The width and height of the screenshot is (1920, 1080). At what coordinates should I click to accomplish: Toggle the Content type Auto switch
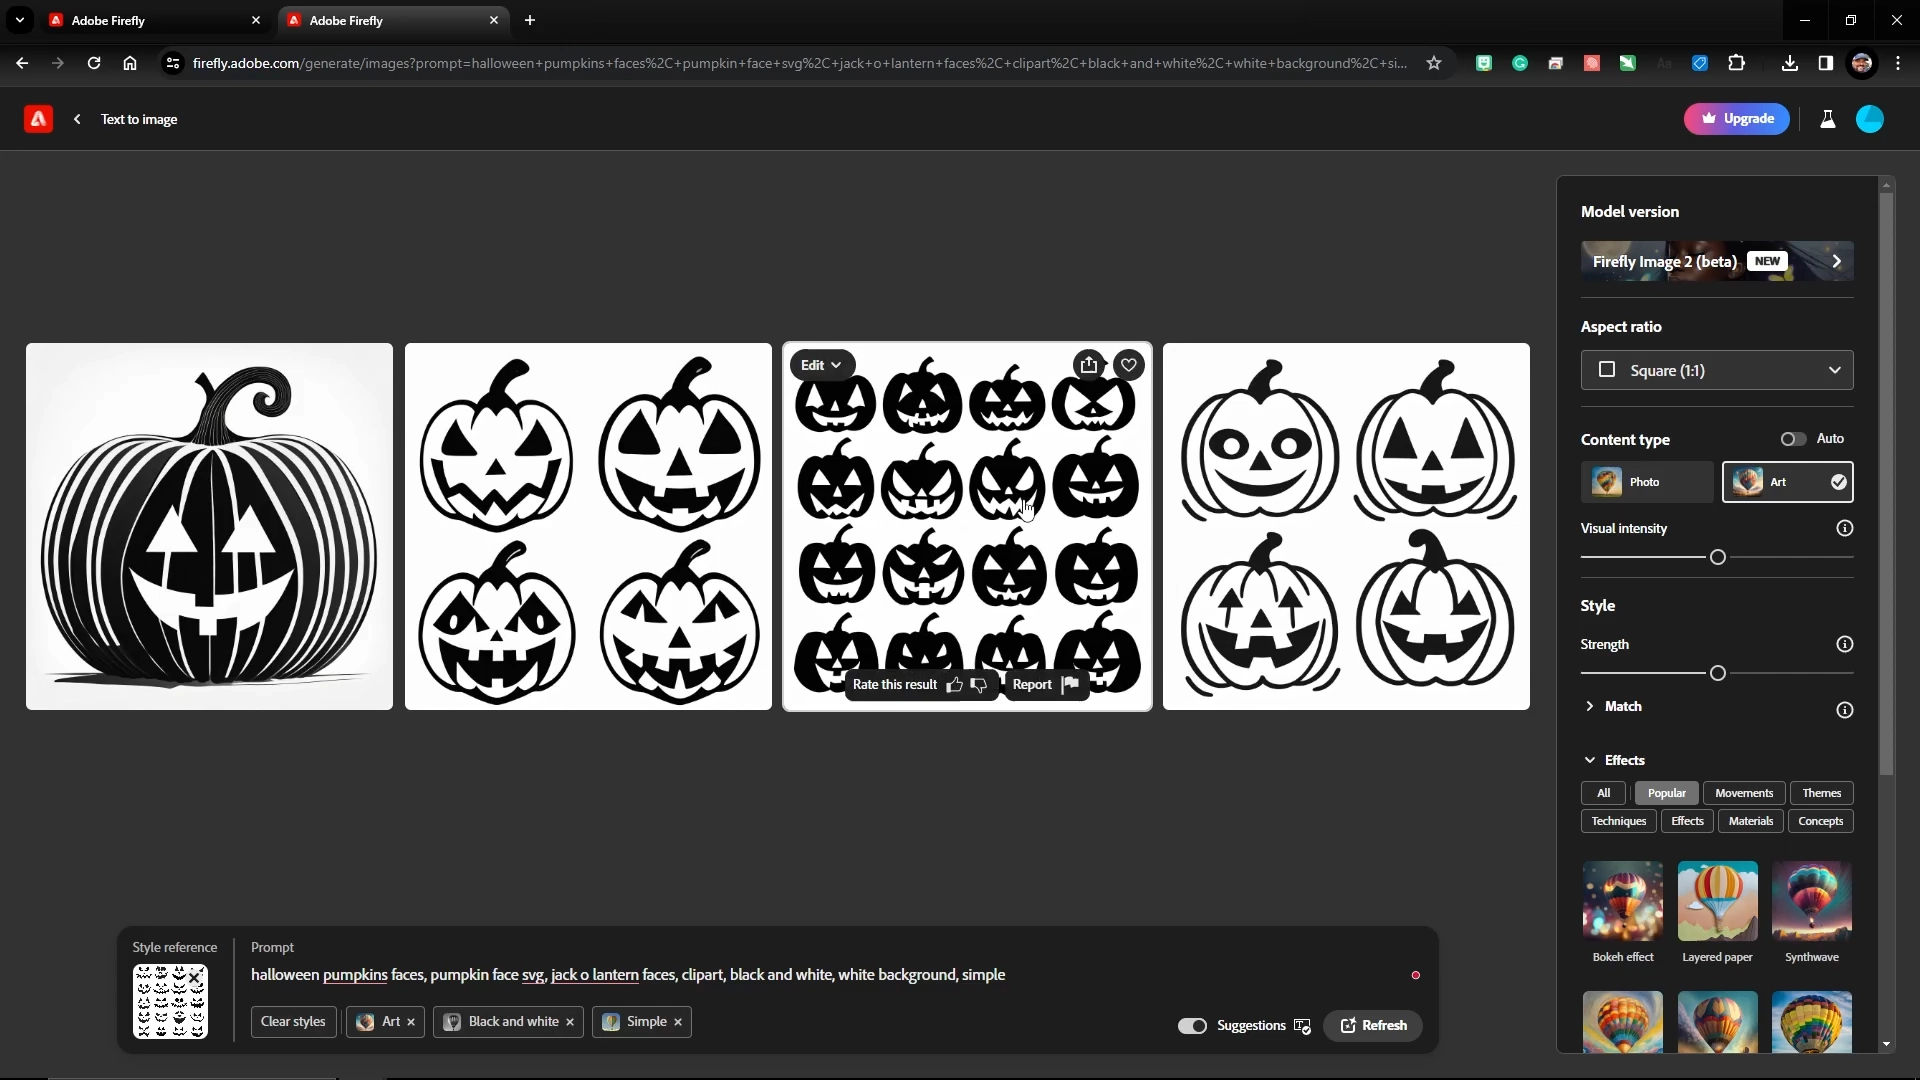point(1793,438)
